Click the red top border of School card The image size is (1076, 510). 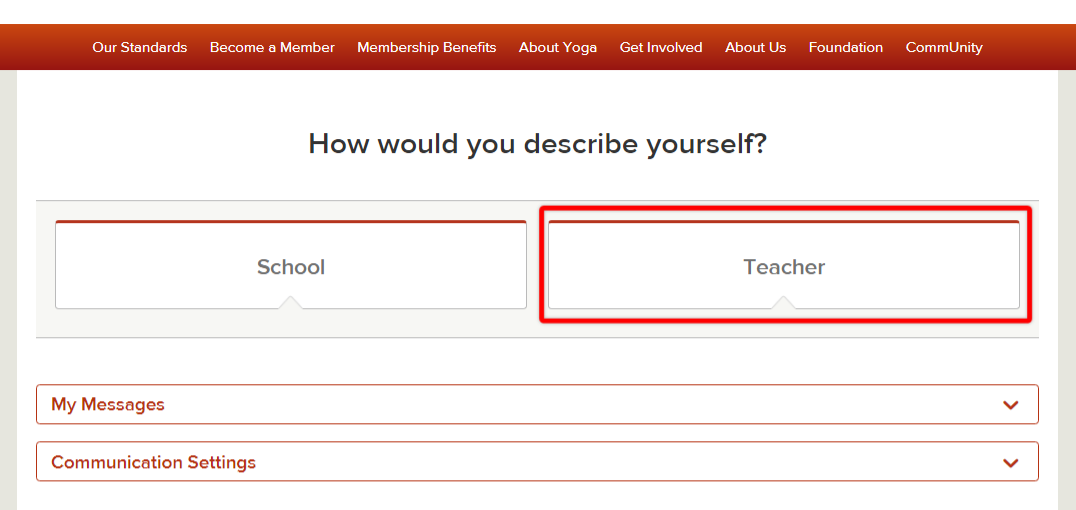[291, 222]
